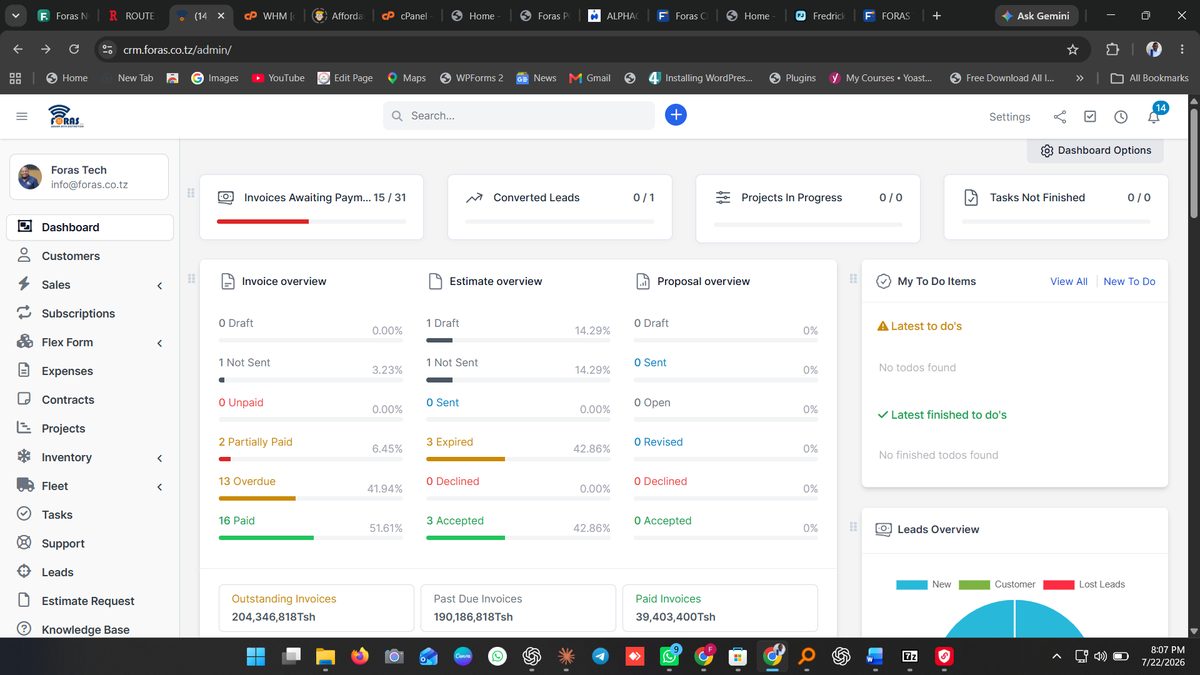Click the 3 Expired orange progress bar
The image size is (1200, 675).
465,459
